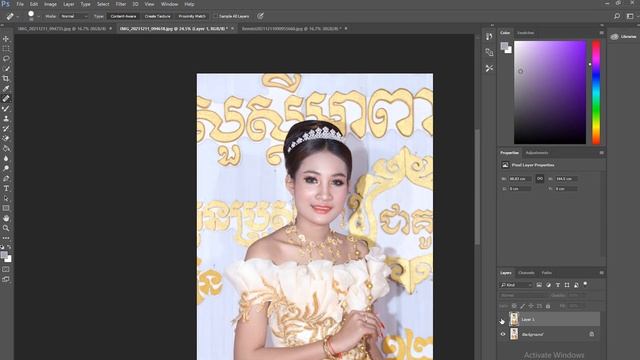640x360 pixels.
Task: Select the Spot Healing Brush tool
Action: (x=6, y=98)
